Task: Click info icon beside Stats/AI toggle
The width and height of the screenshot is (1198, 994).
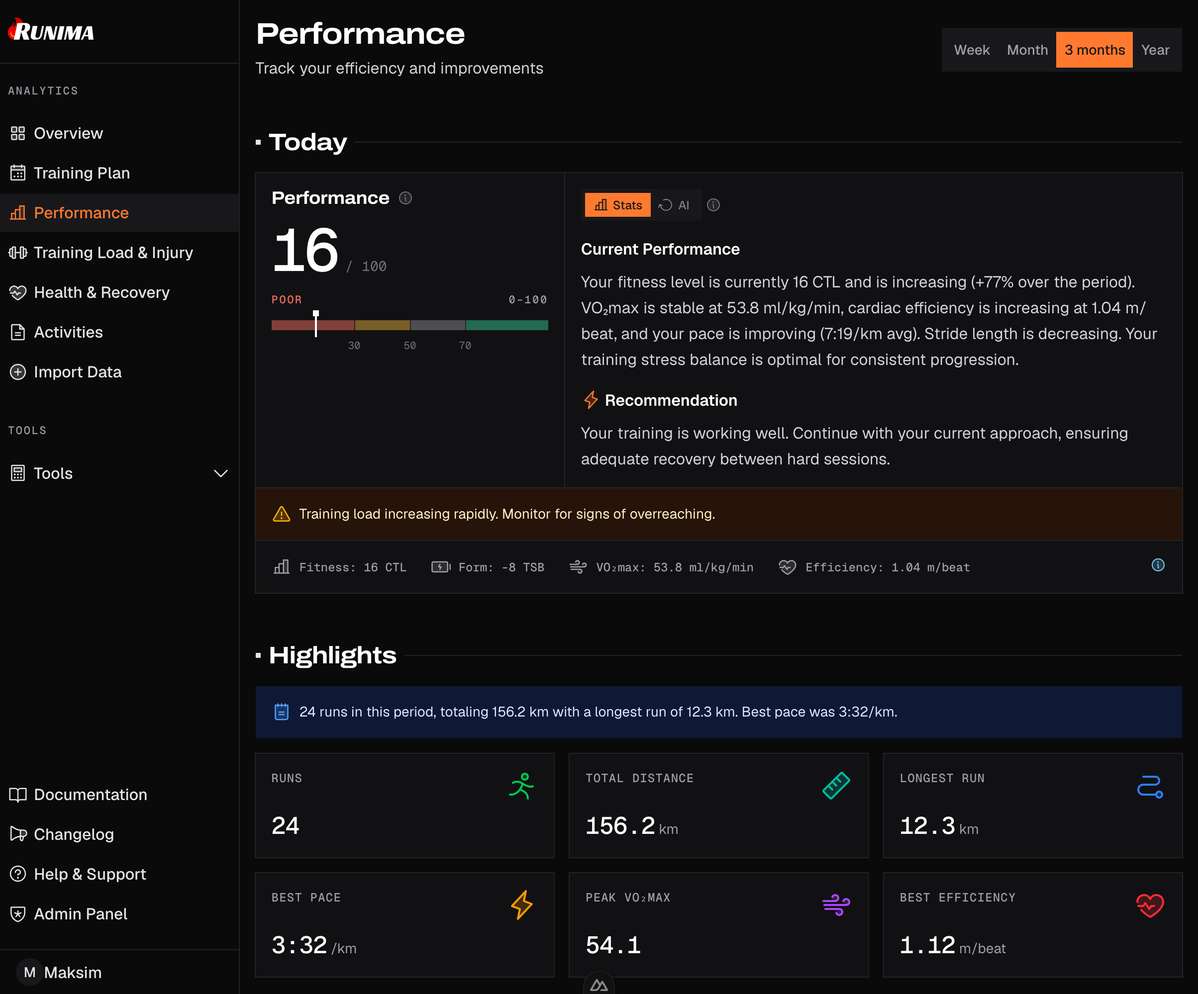Action: pyautogui.click(x=714, y=205)
